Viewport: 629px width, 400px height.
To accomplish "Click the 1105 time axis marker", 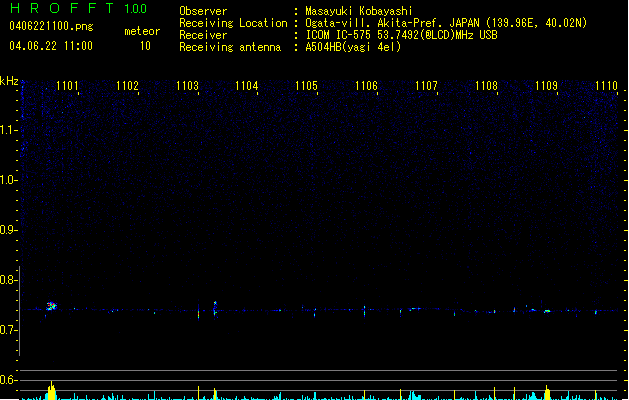I will tap(306, 86).
